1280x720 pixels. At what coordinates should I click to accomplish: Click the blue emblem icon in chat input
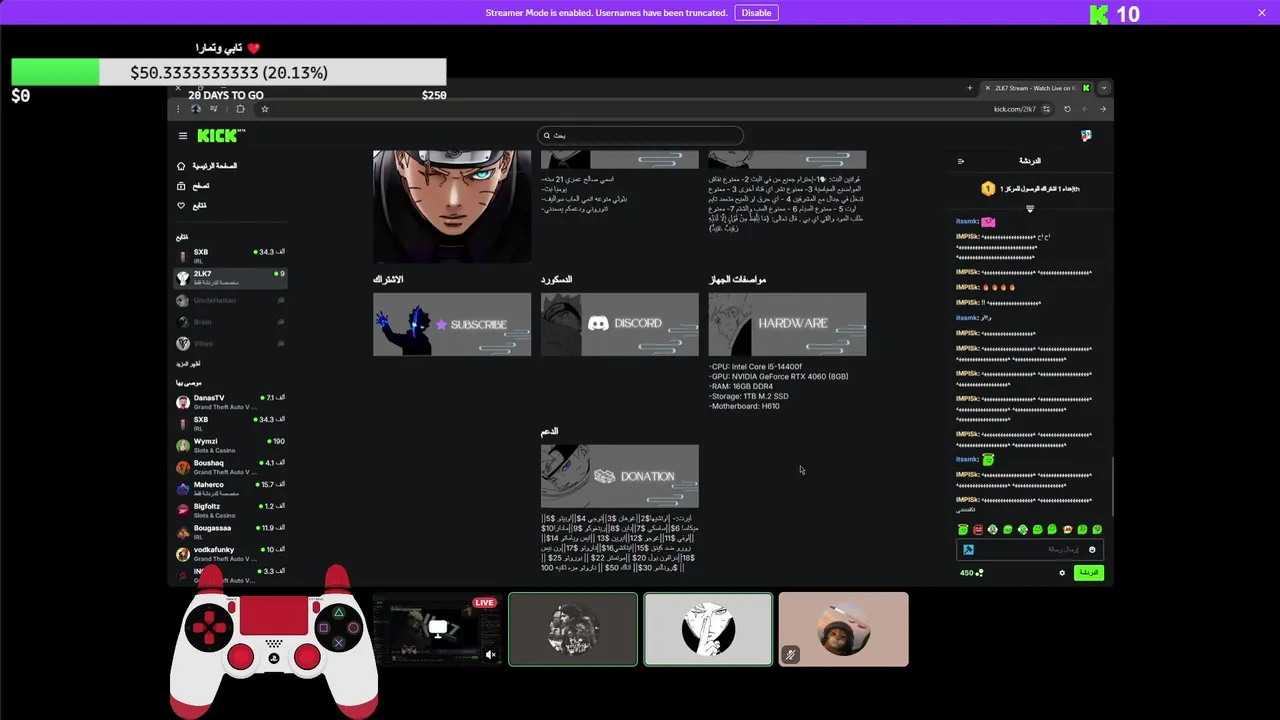[968, 549]
